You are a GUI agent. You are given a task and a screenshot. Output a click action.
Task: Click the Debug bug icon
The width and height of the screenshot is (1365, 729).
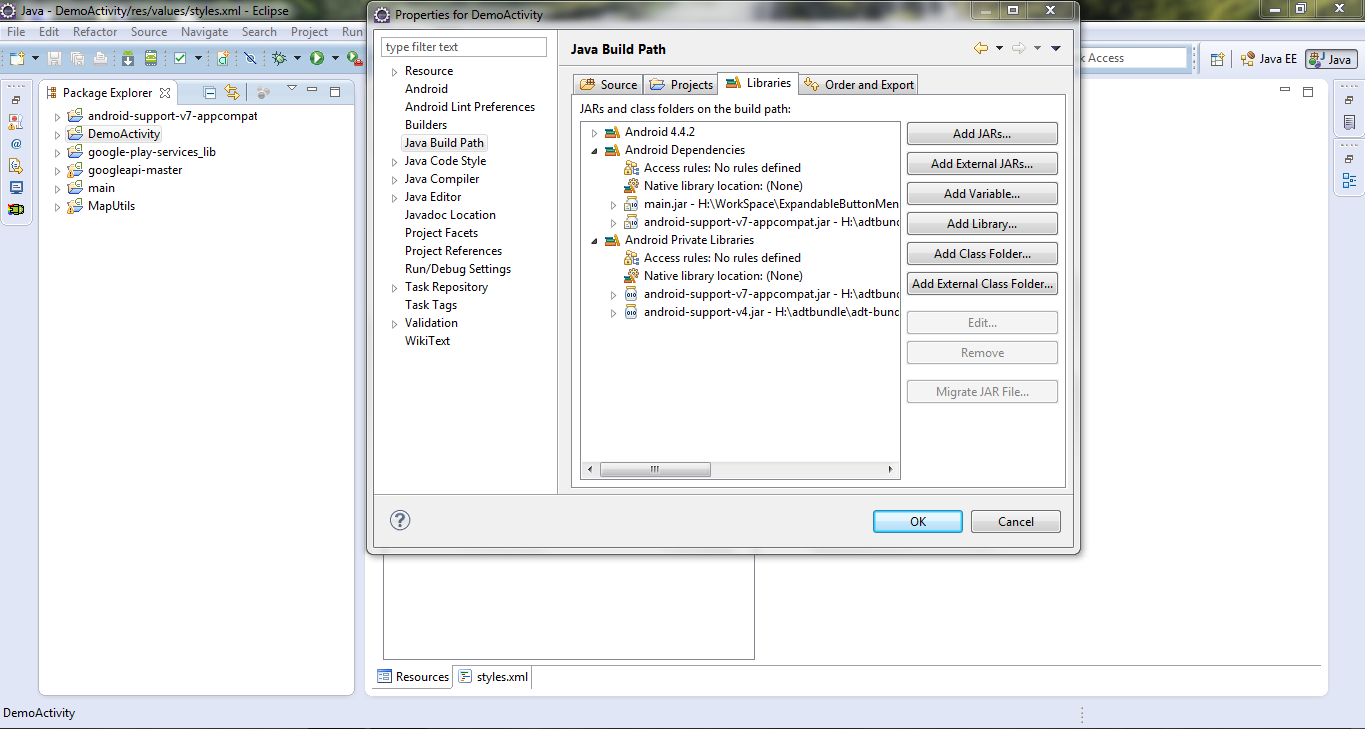click(x=280, y=58)
